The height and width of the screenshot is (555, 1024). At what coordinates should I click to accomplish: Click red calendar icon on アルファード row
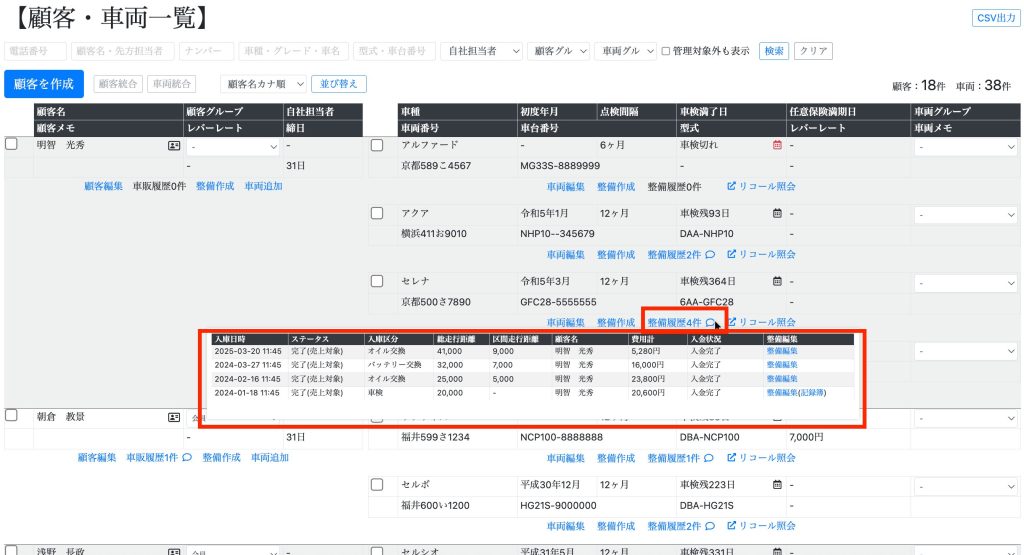[777, 145]
